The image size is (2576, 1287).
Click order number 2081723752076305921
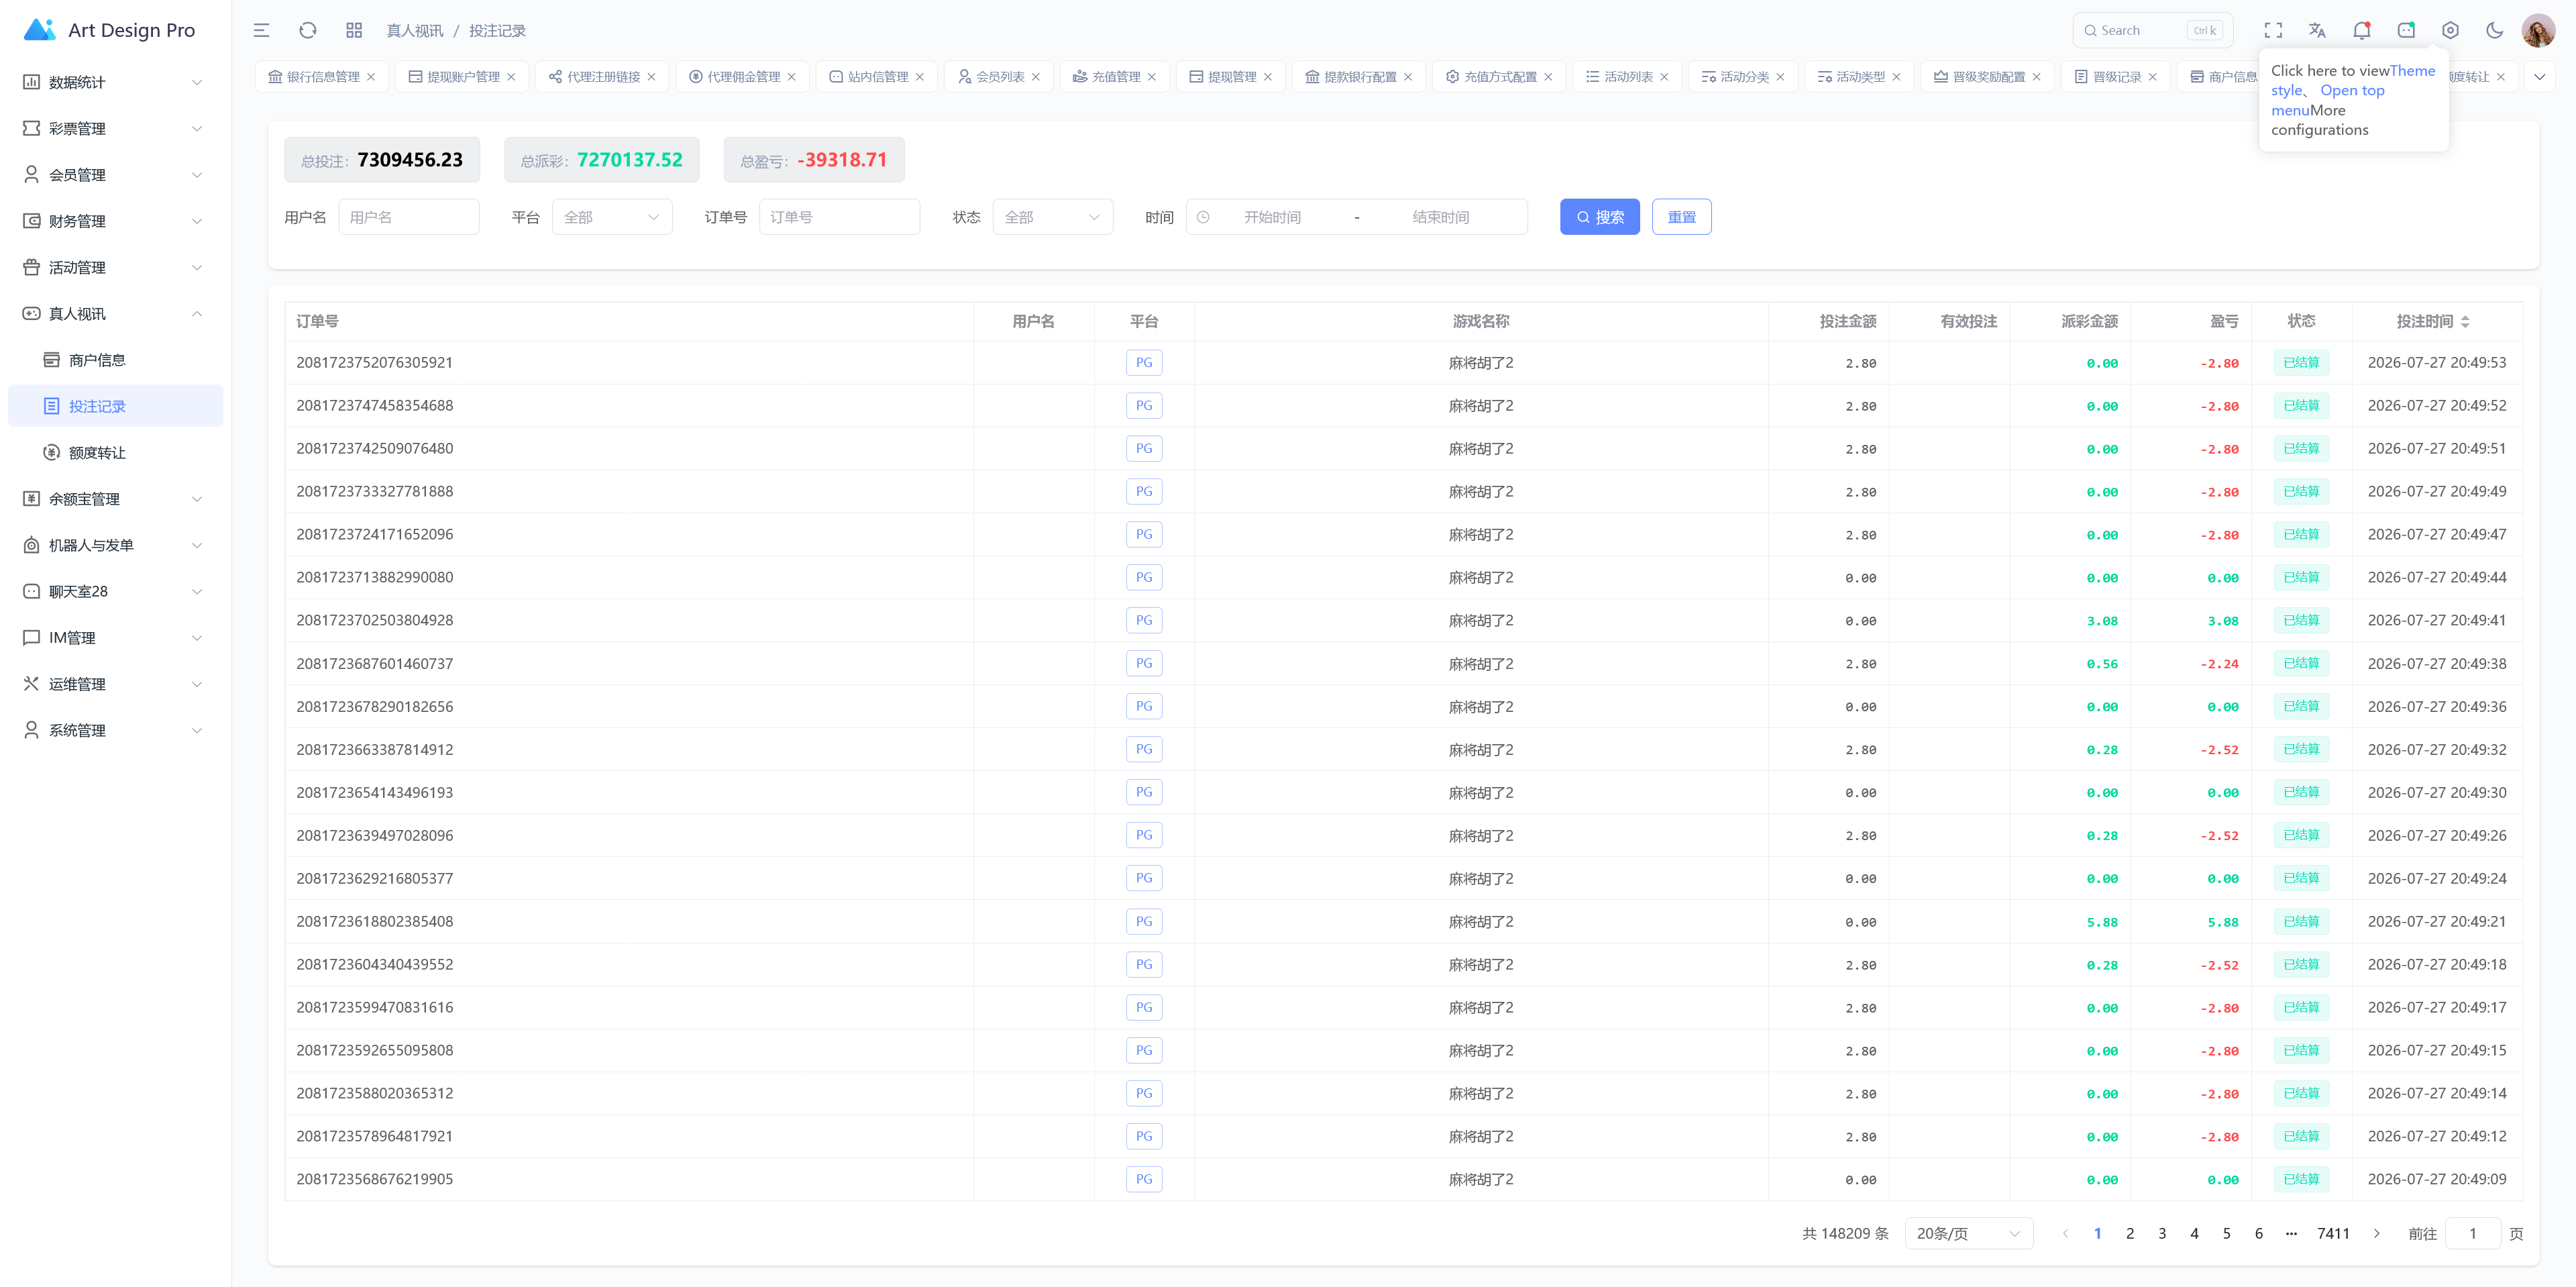click(x=374, y=362)
